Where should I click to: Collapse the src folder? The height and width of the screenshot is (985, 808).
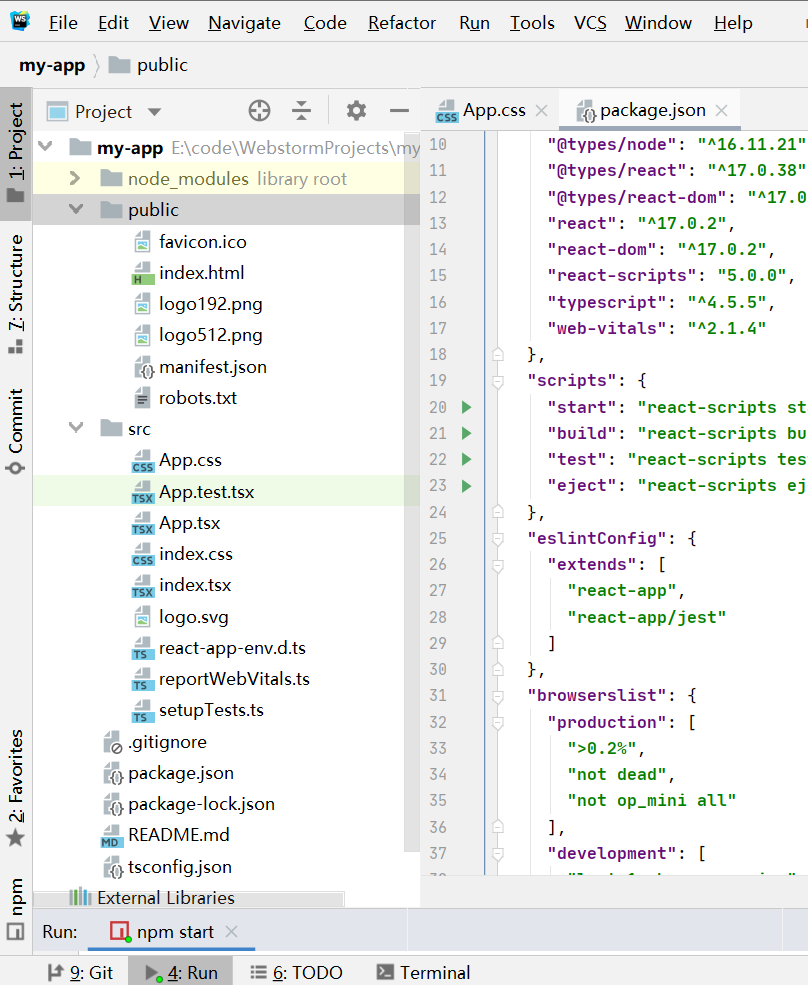point(76,428)
